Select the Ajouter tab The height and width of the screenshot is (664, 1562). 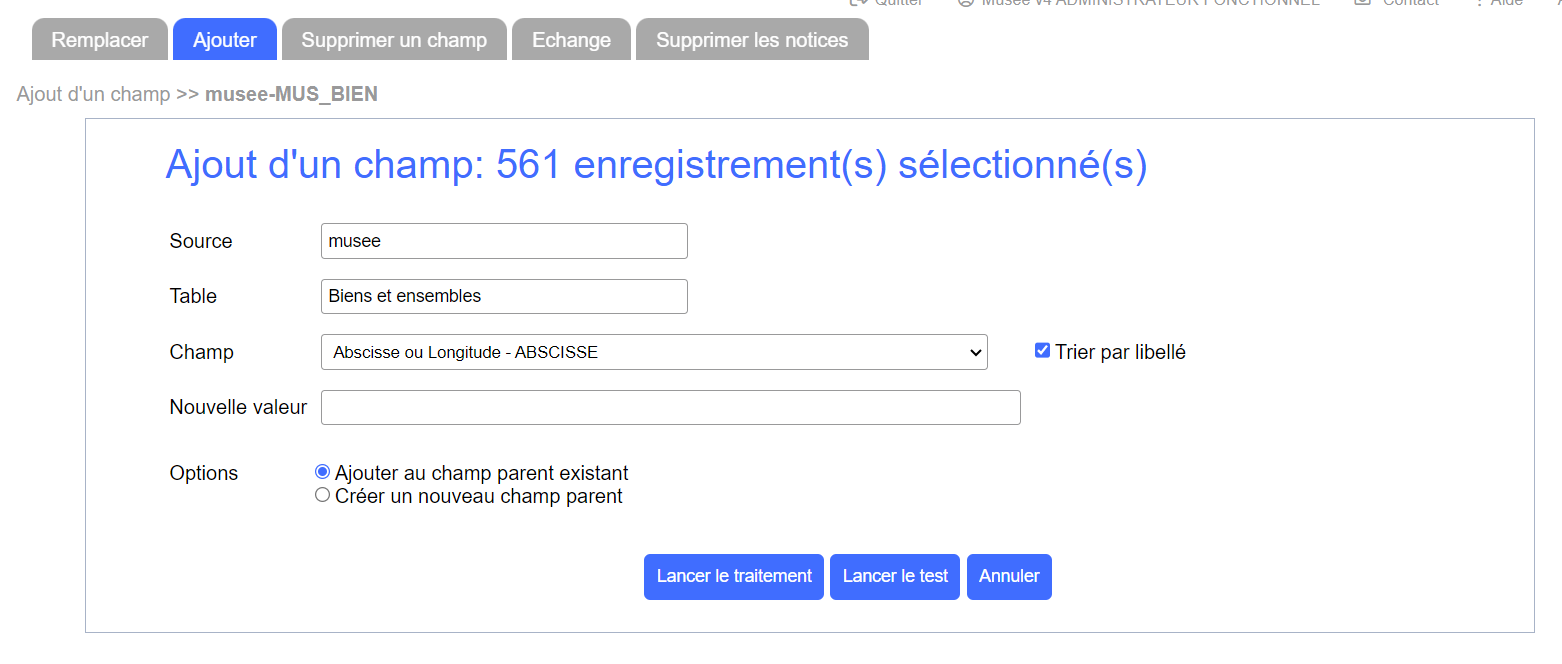click(x=225, y=40)
